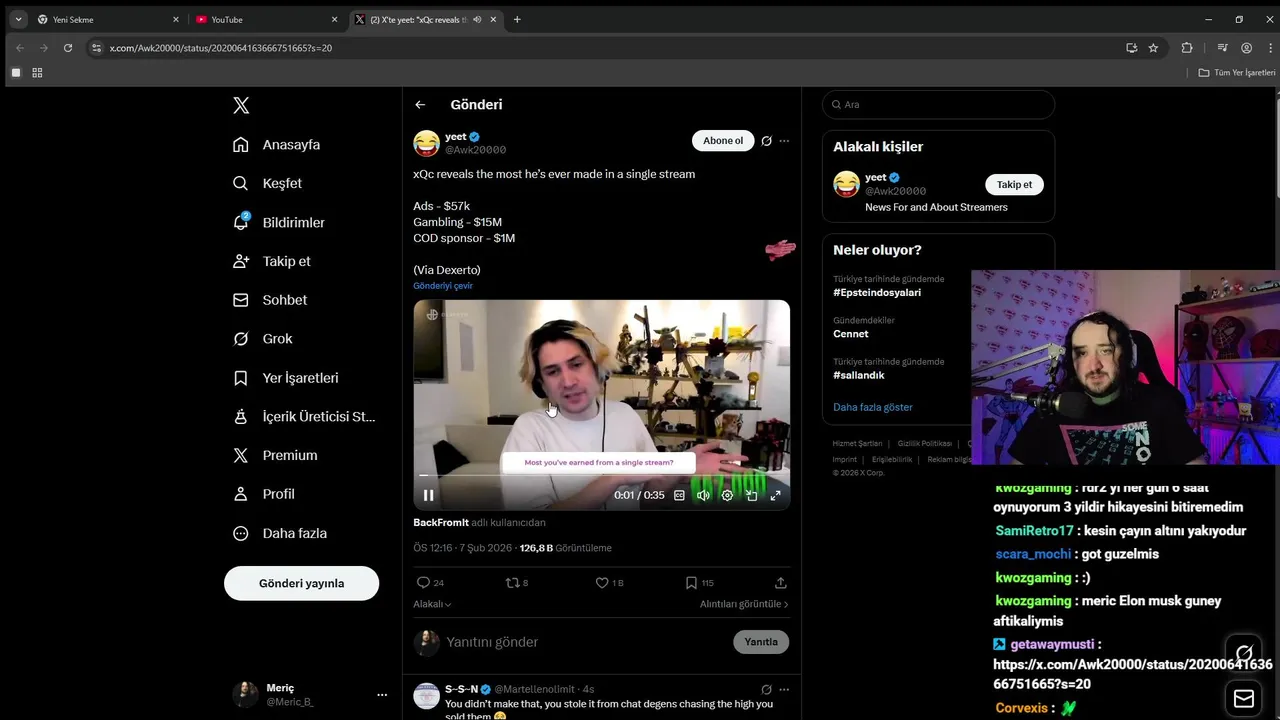Open a new browser tab
The height and width of the screenshot is (720, 1280).
(517, 19)
